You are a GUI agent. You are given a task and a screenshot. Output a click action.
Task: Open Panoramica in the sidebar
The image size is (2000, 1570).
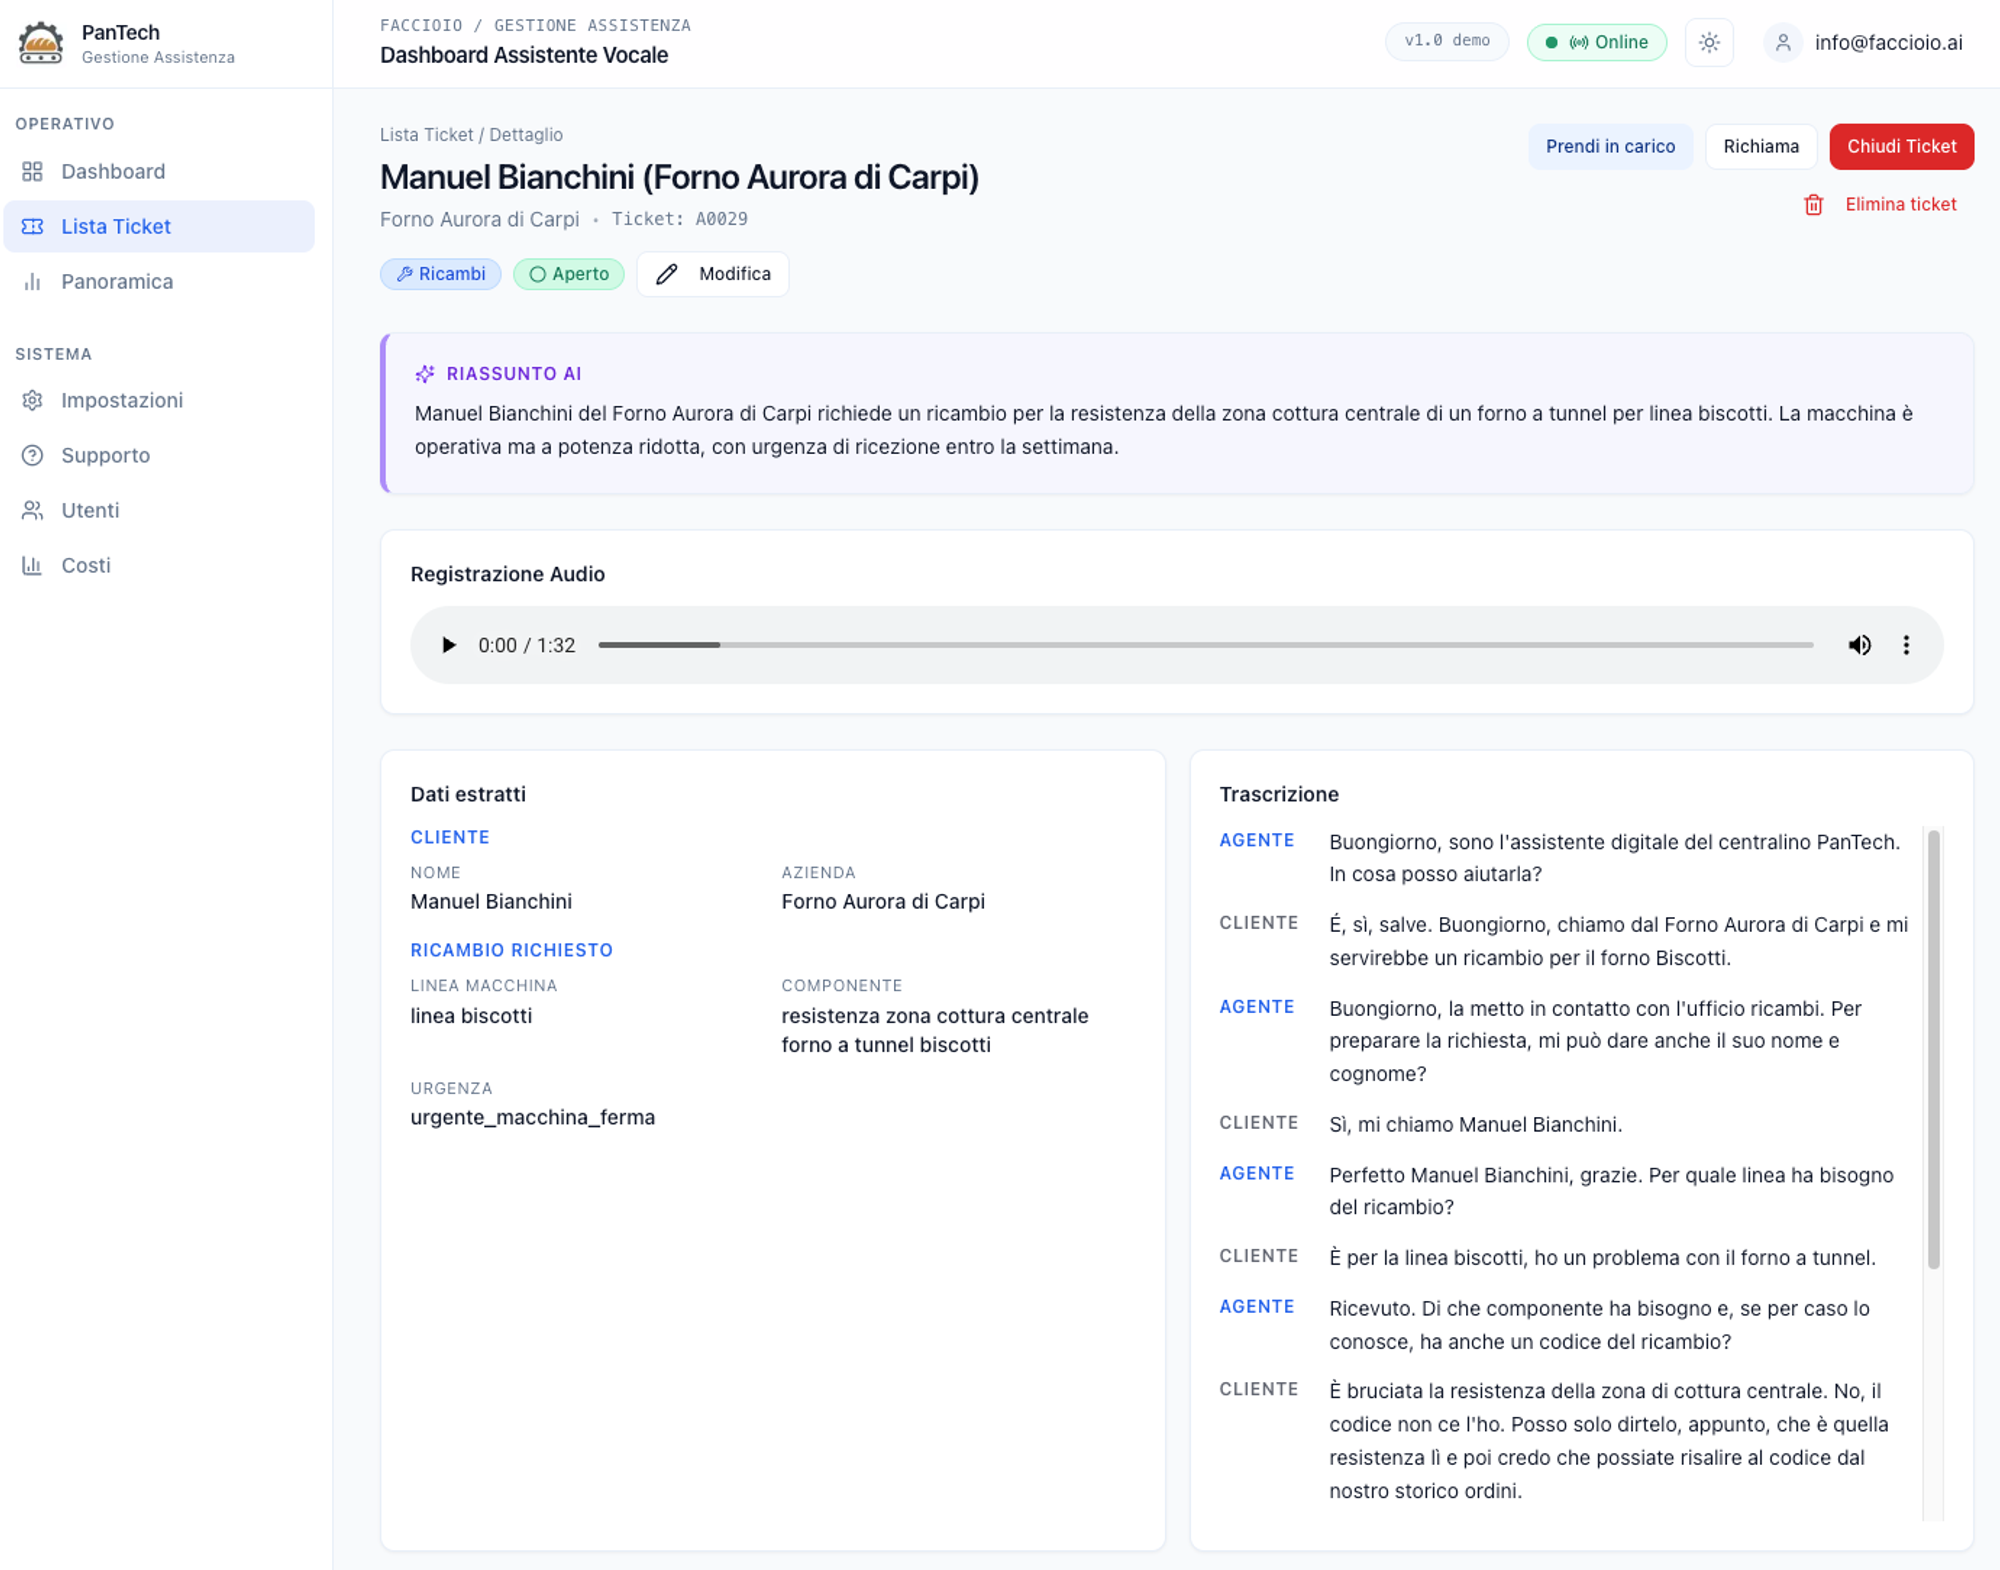(x=159, y=281)
